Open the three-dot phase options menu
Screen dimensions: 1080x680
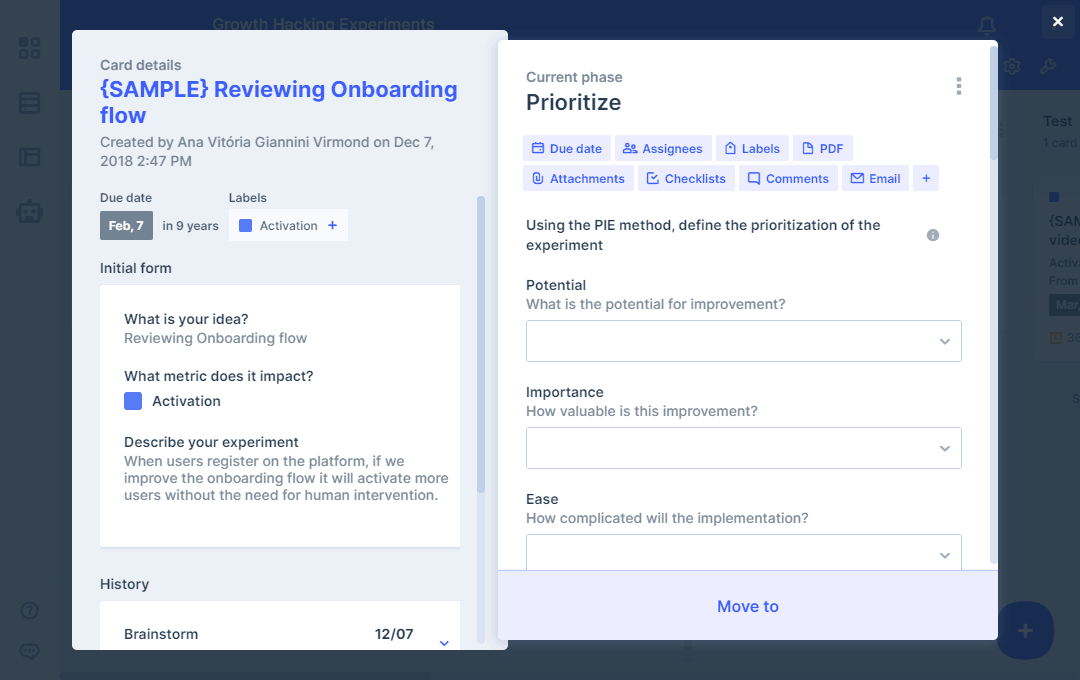point(958,87)
